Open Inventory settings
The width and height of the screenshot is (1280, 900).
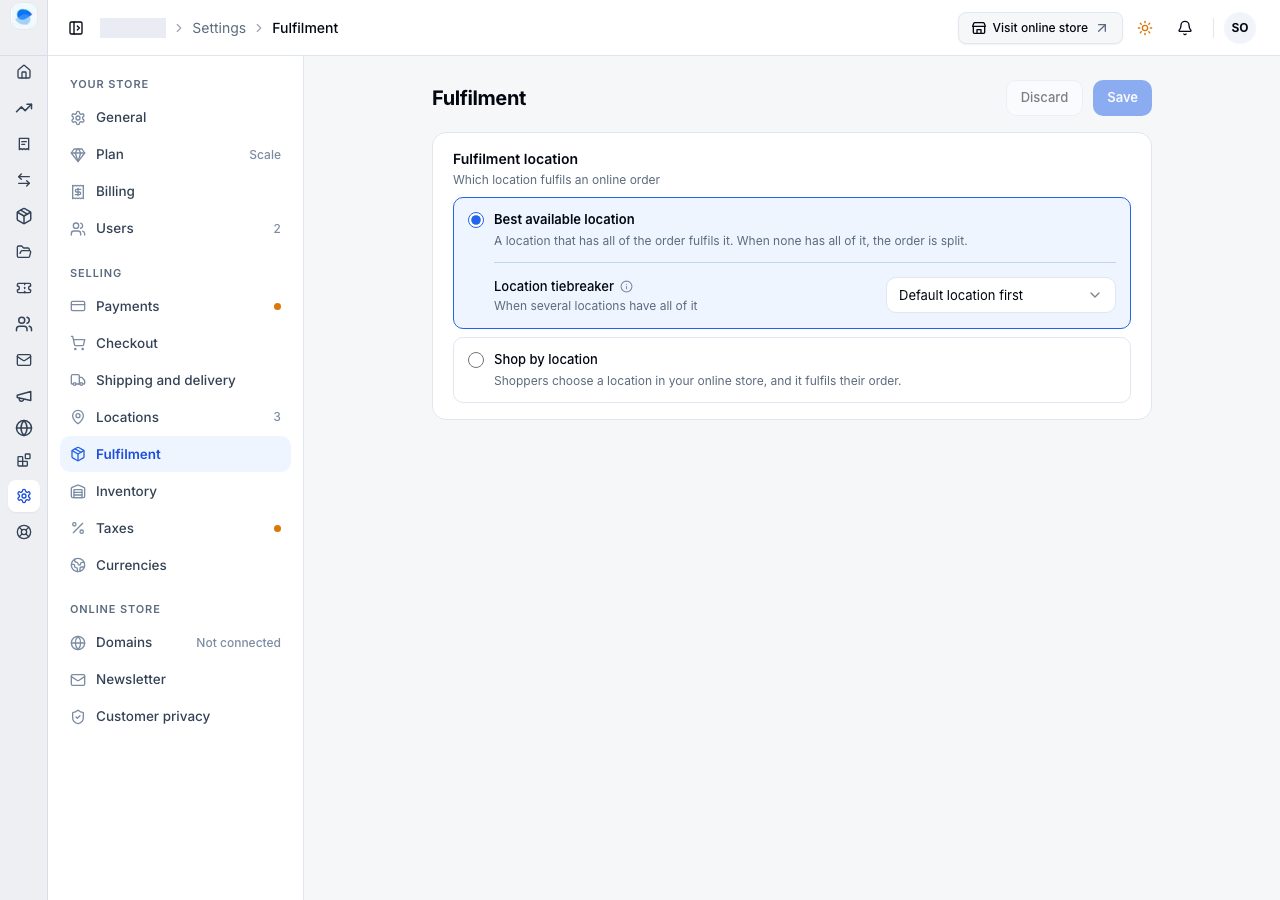(175, 491)
